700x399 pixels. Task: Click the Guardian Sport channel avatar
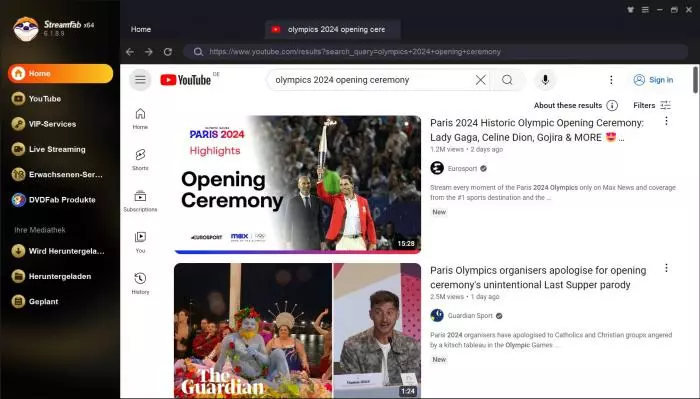(x=437, y=316)
